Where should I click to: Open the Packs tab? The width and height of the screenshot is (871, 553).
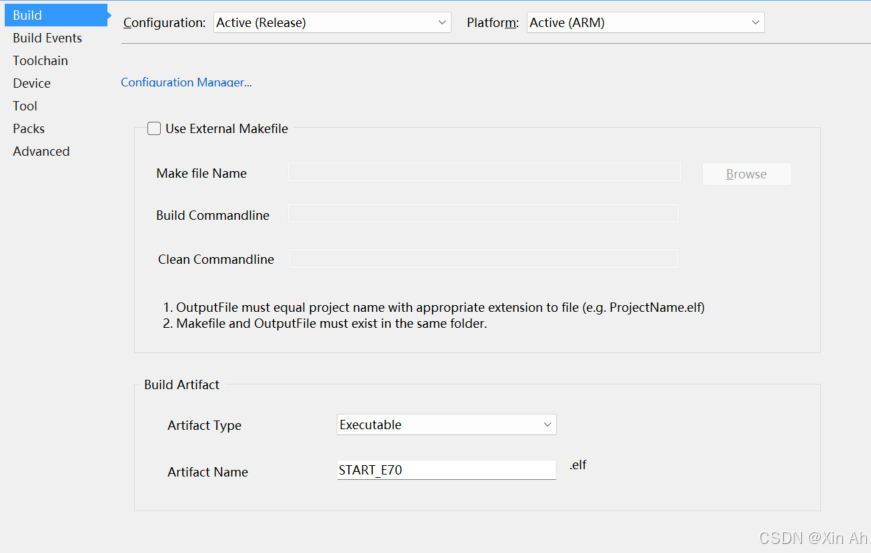pos(28,129)
